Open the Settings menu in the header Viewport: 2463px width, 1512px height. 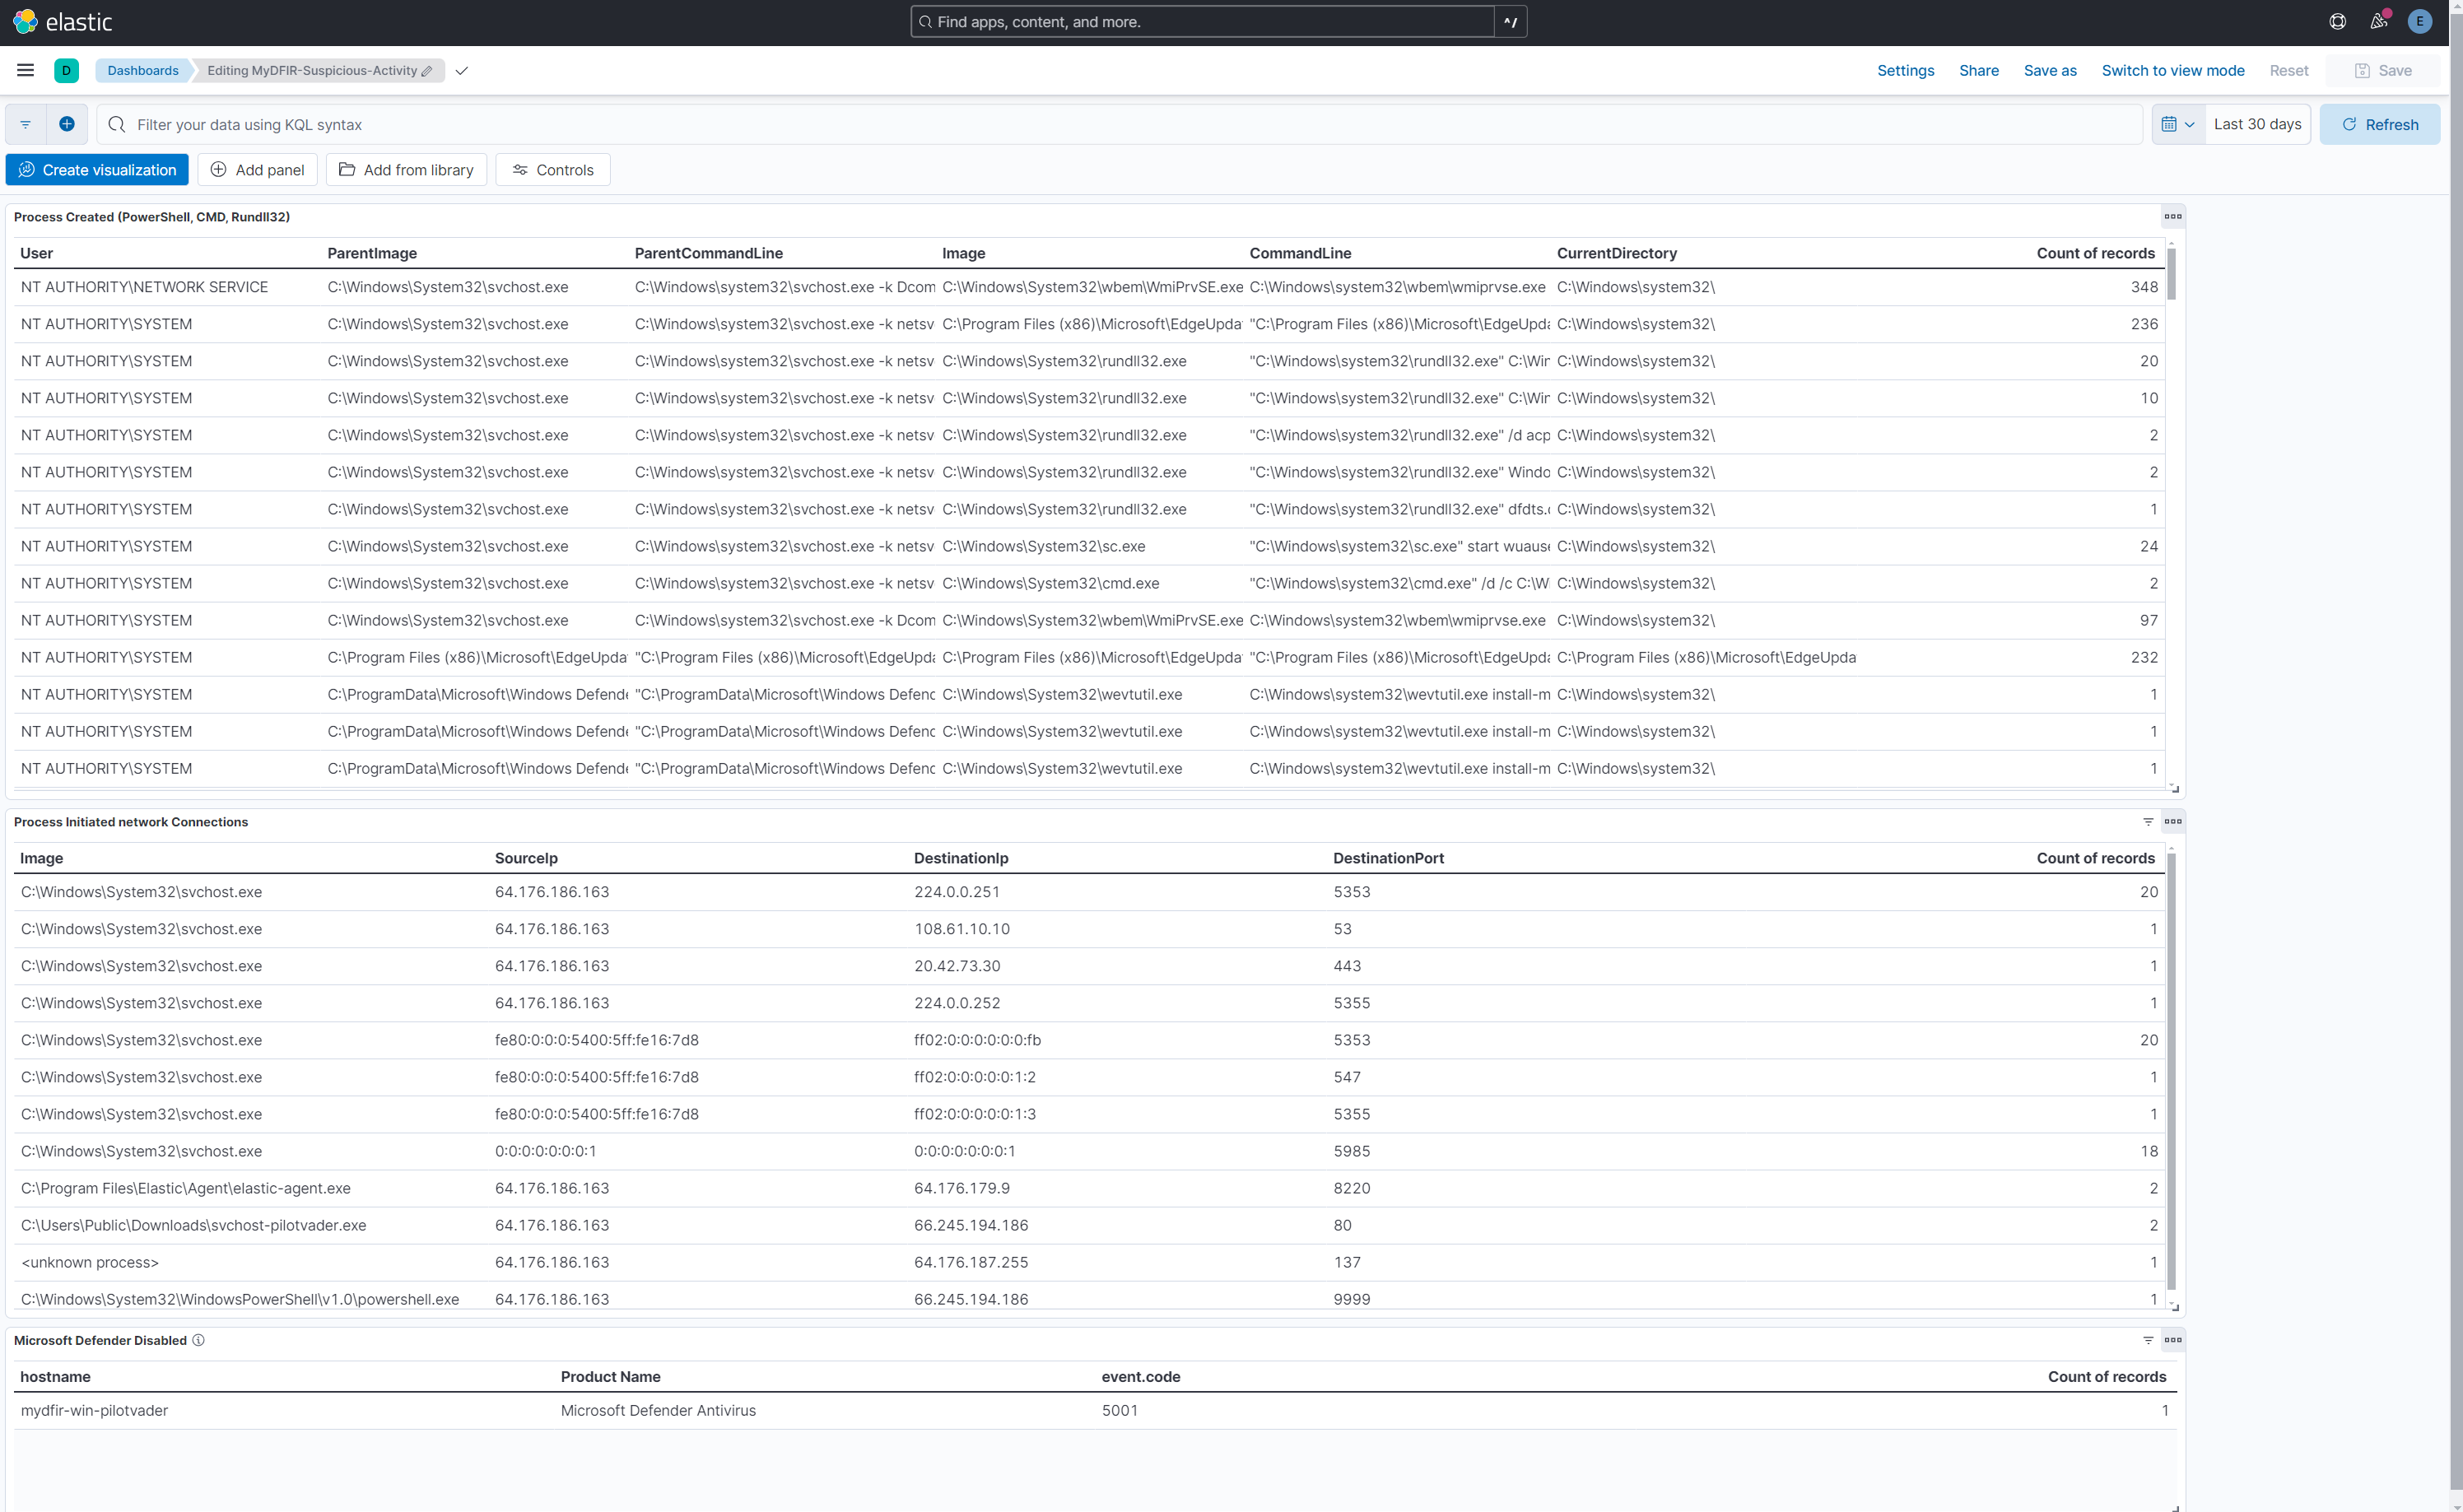click(x=1904, y=70)
